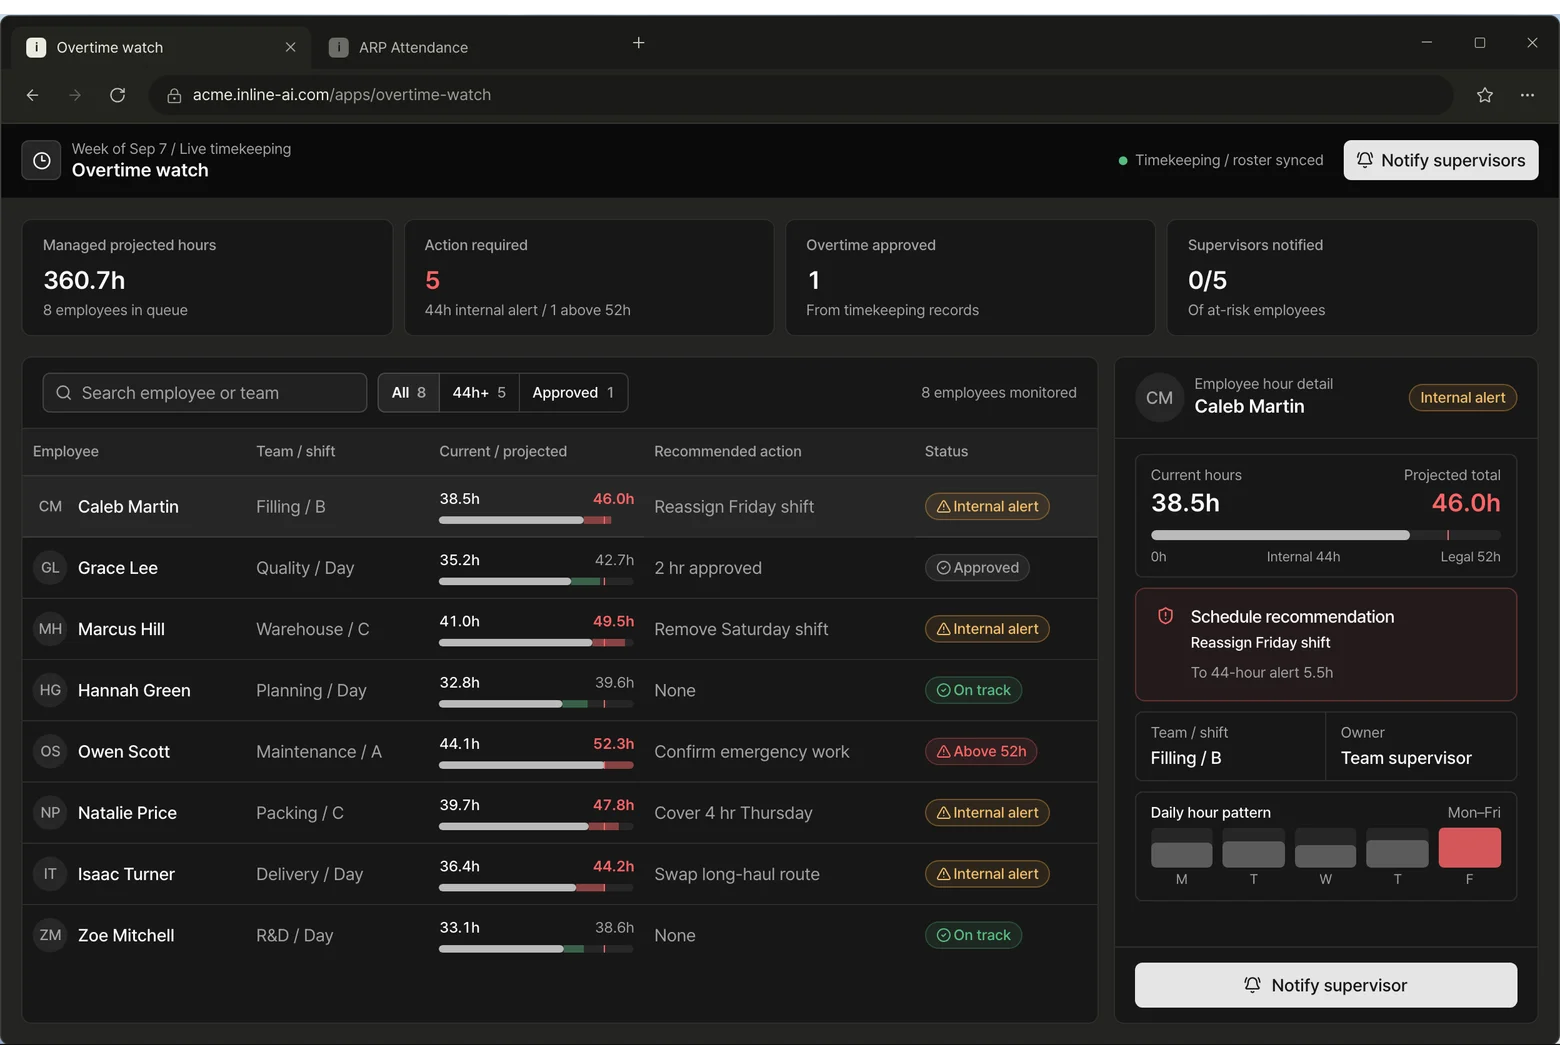This screenshot has width=1560, height=1060.
Task: Select Friday's red bar in Daily hour pattern
Action: (1469, 847)
